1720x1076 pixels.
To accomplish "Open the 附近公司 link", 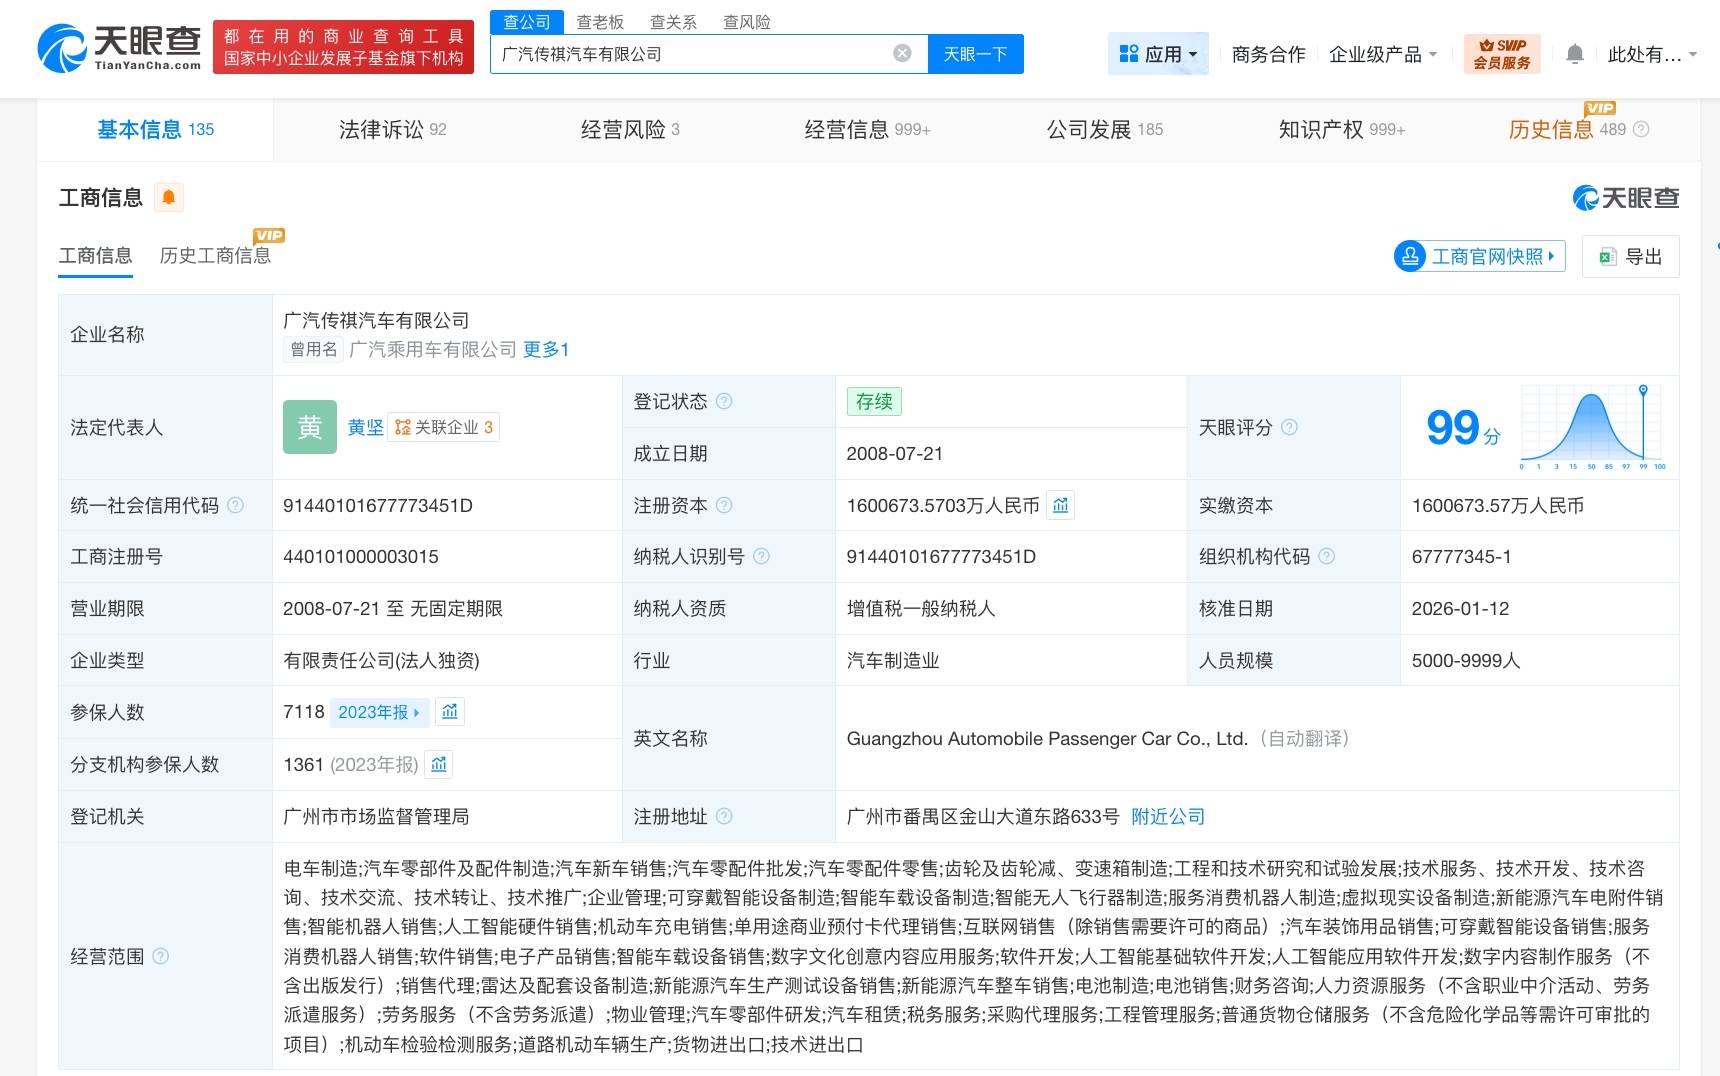I will 1167,816.
